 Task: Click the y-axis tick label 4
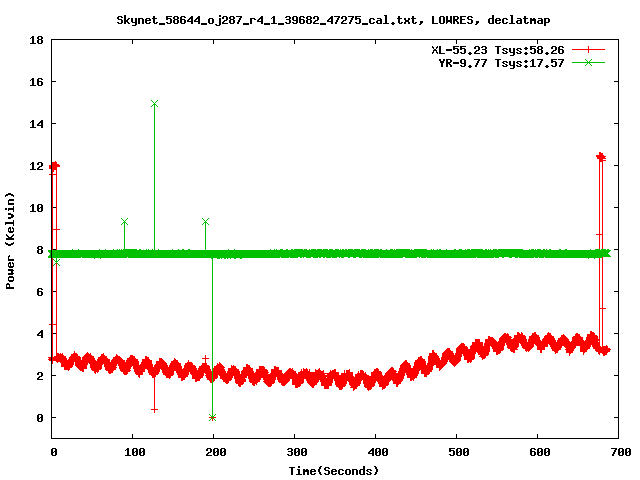pos(40,334)
